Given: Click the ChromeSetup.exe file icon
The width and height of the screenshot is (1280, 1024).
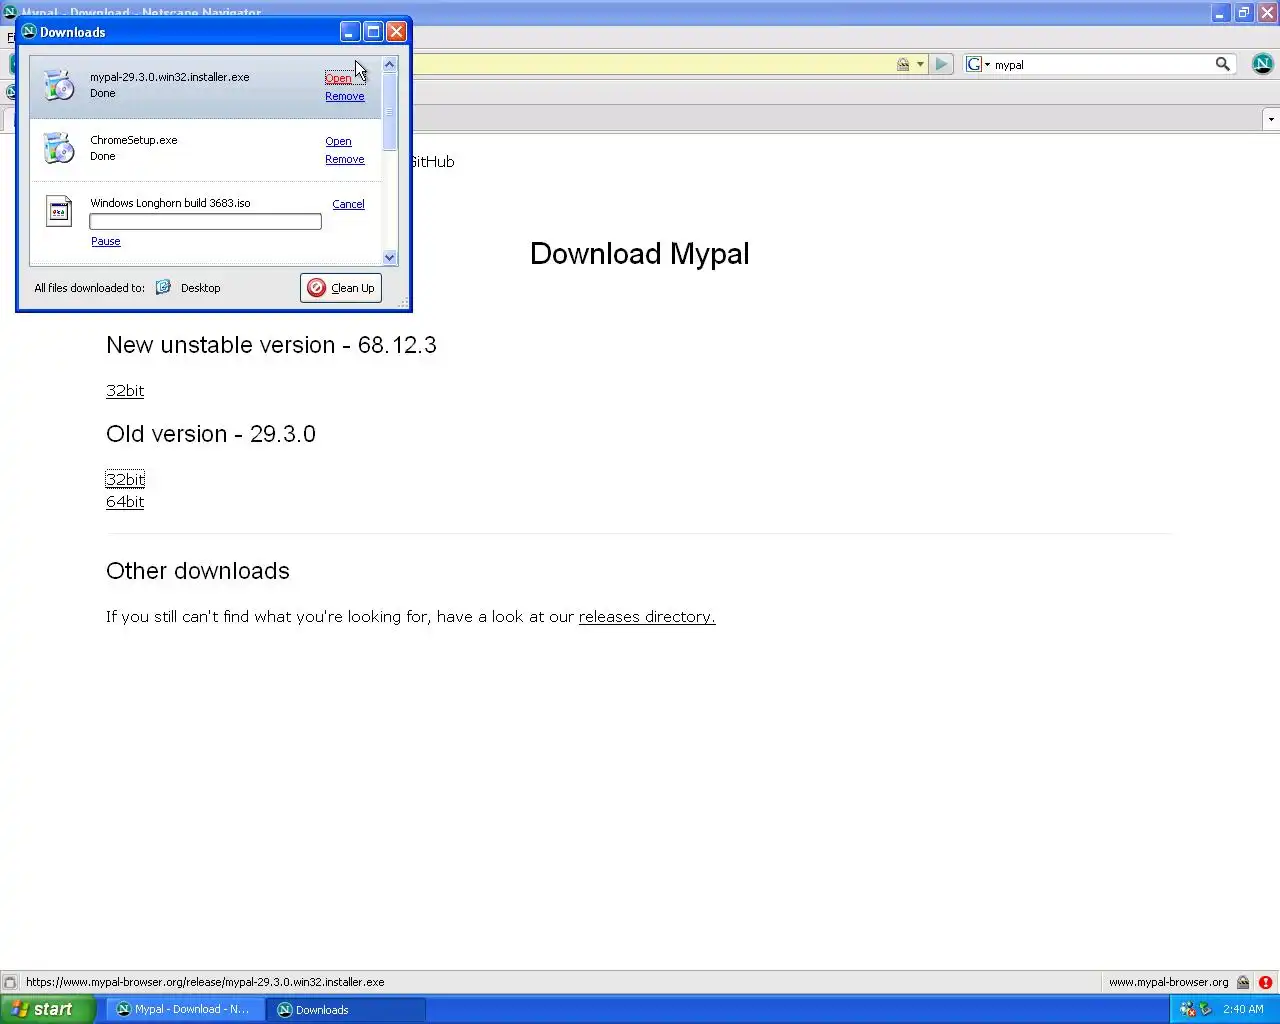Looking at the screenshot, I should tap(59, 148).
